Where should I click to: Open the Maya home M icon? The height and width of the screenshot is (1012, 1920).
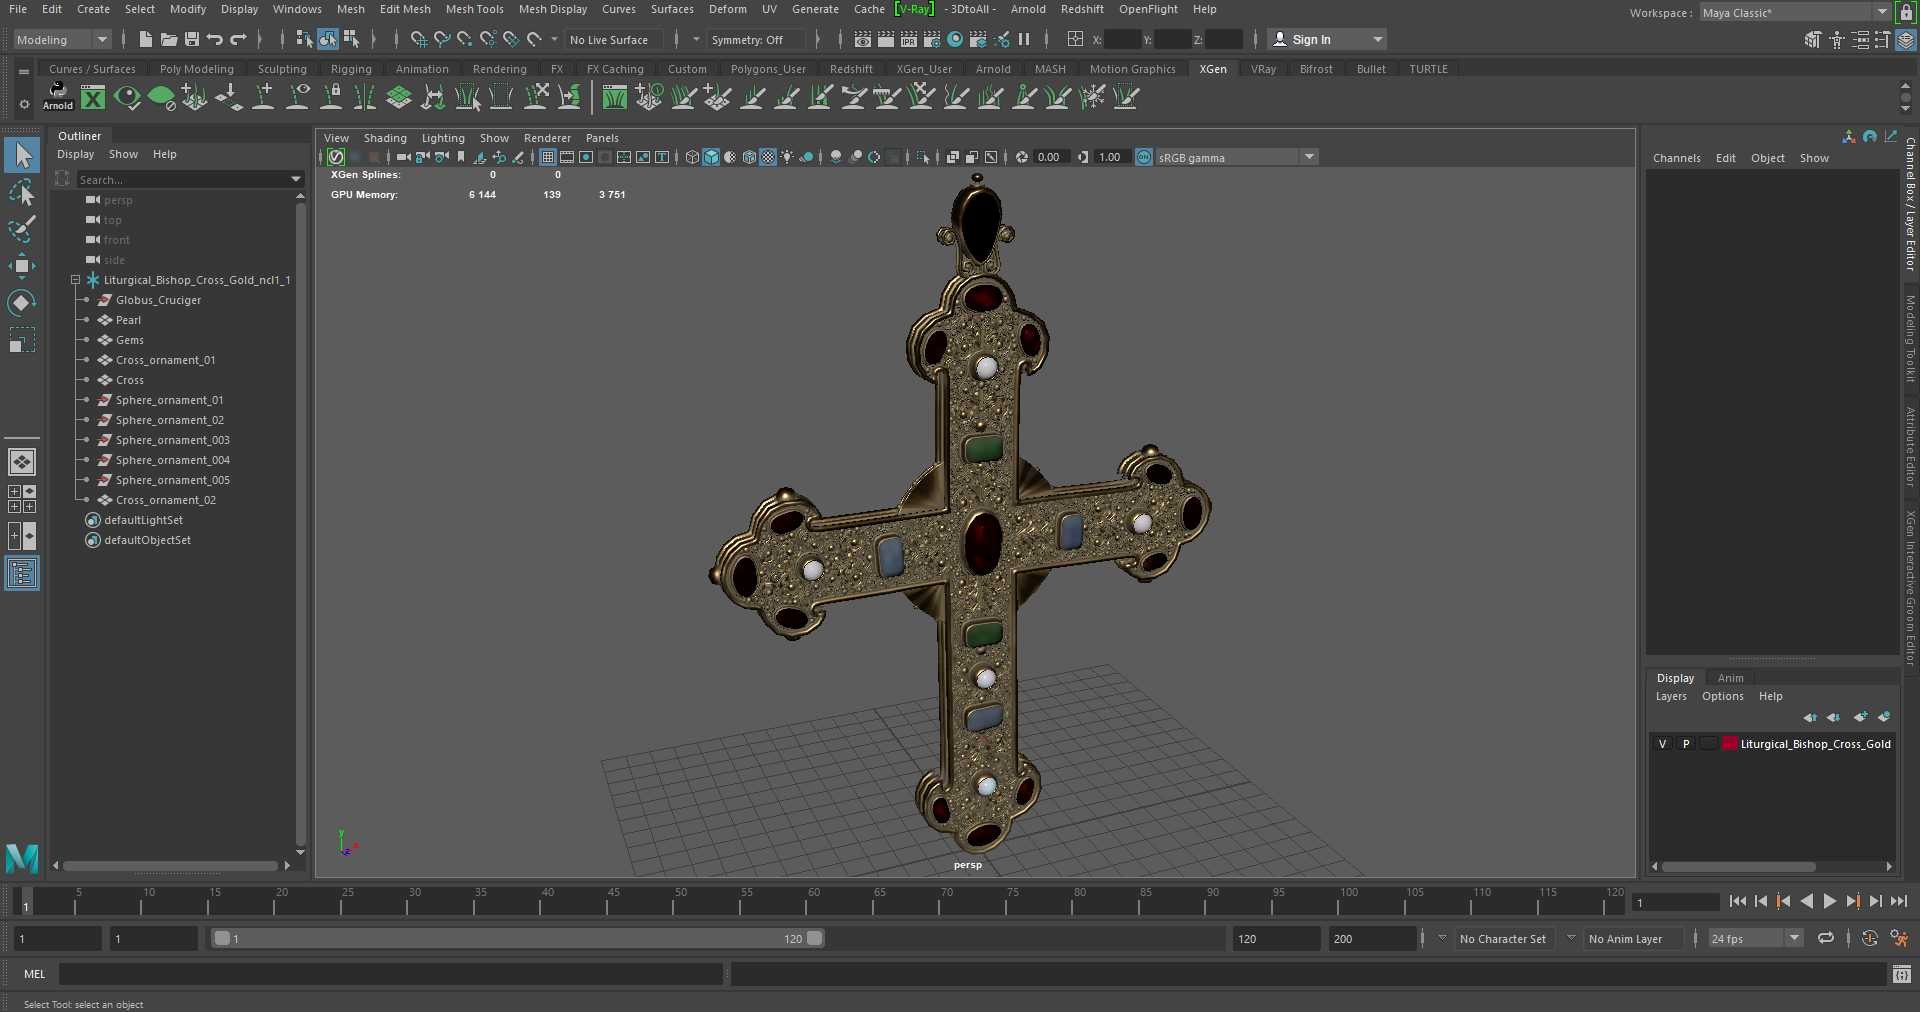point(22,858)
